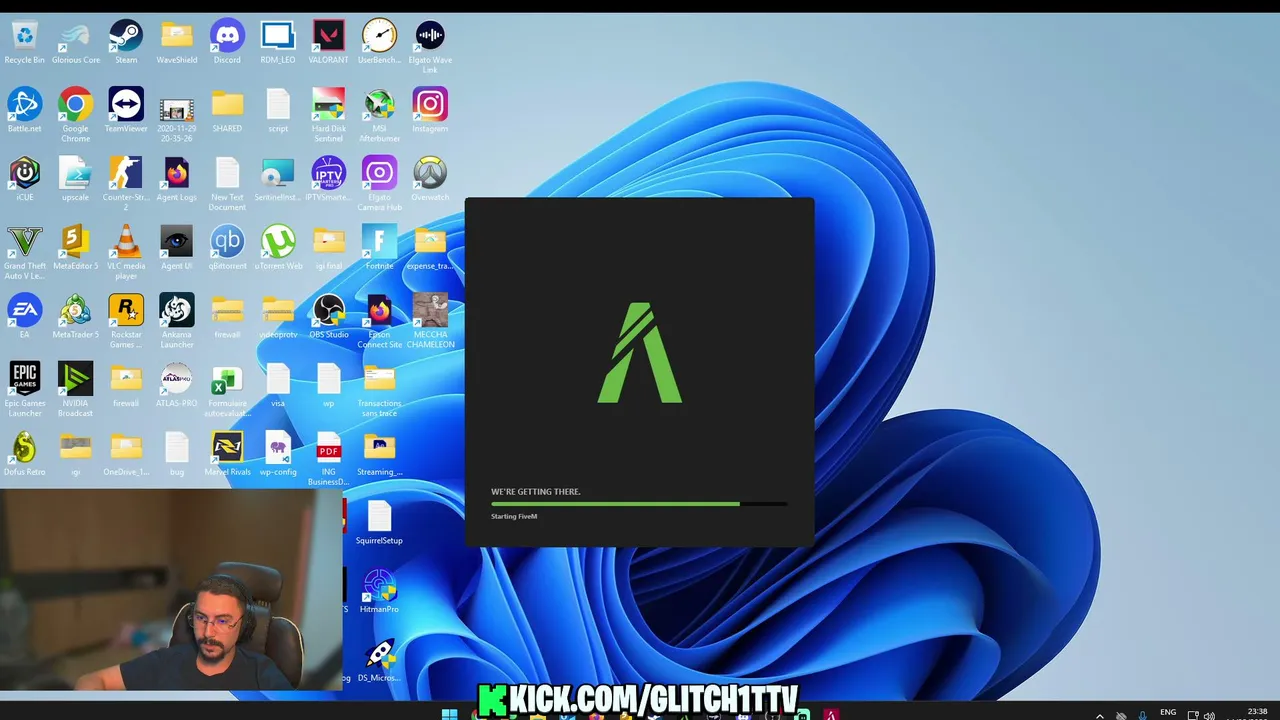Open the IPTV Smarters Pro shortcut
1280x720 pixels.
(328, 173)
